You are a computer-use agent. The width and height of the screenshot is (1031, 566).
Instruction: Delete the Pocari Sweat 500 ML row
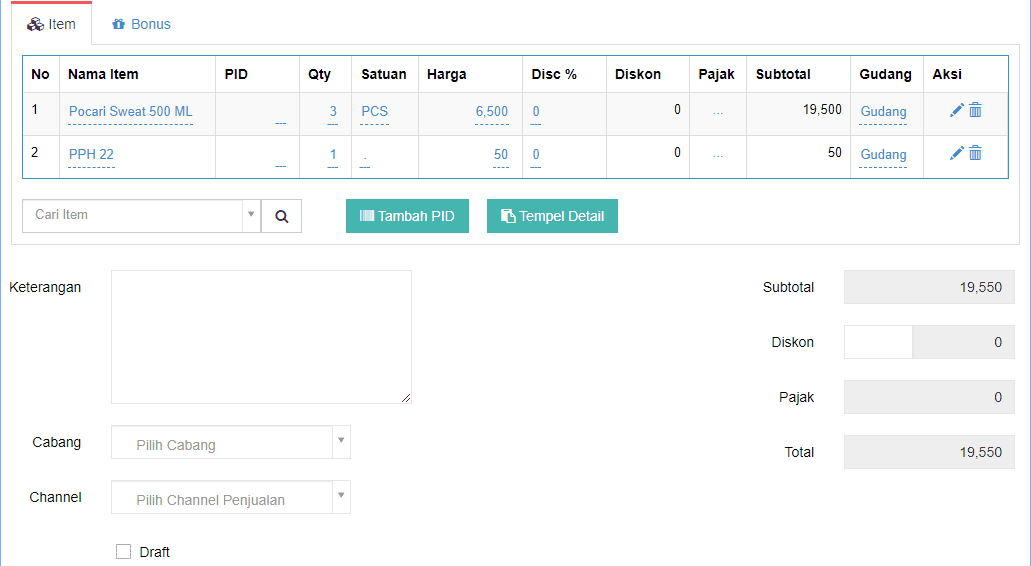coord(975,110)
